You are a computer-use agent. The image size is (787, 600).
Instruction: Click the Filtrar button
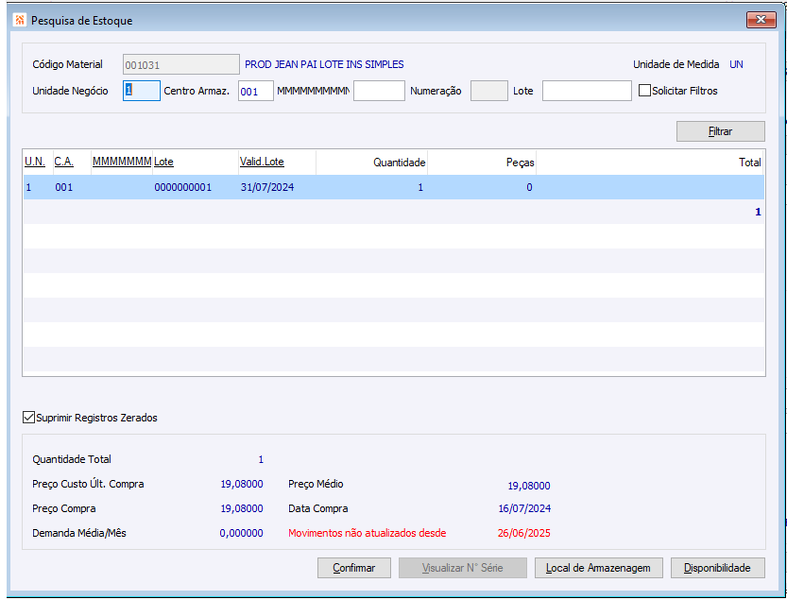[x=720, y=132]
